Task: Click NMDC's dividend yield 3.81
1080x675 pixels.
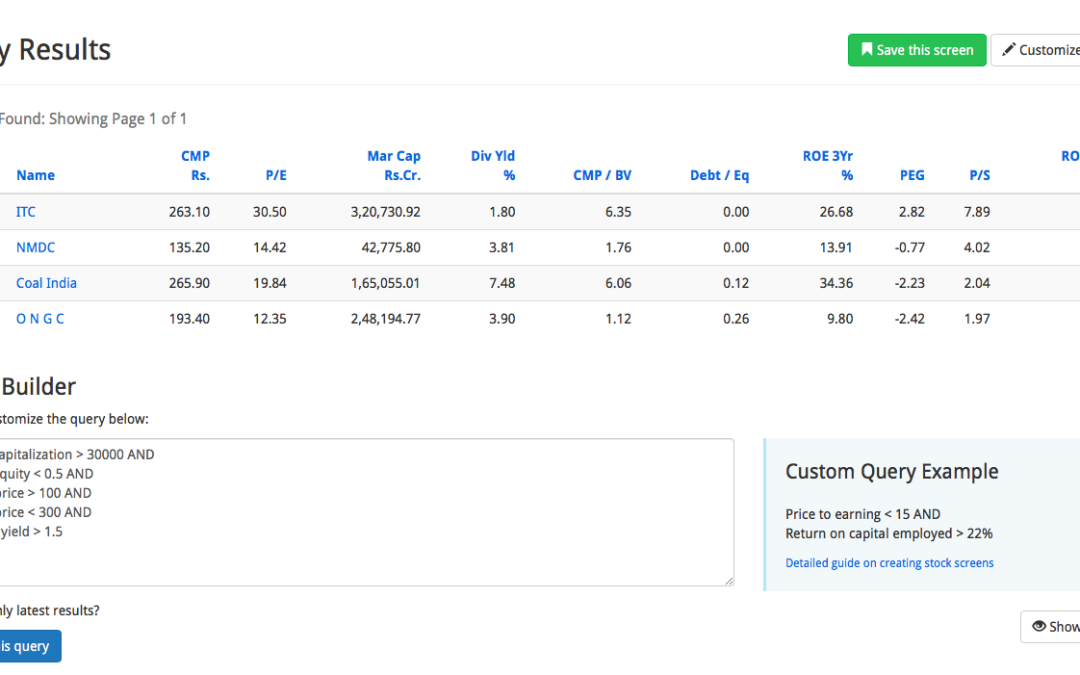Action: click(502, 247)
